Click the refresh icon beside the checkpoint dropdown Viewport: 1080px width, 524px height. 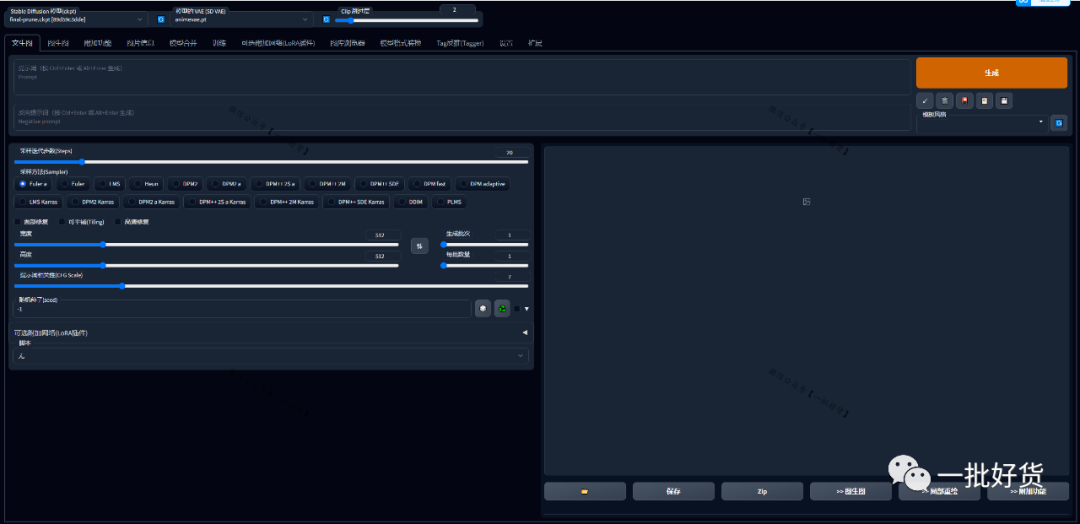pyautogui.click(x=161, y=19)
